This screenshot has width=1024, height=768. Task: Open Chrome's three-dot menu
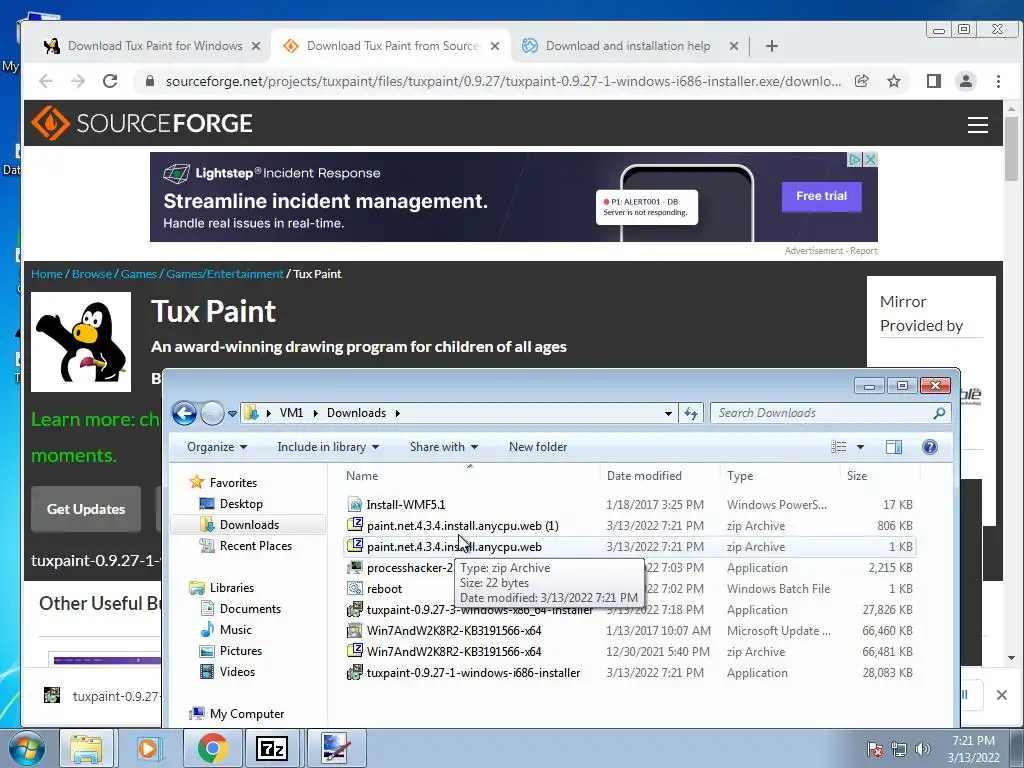998,81
